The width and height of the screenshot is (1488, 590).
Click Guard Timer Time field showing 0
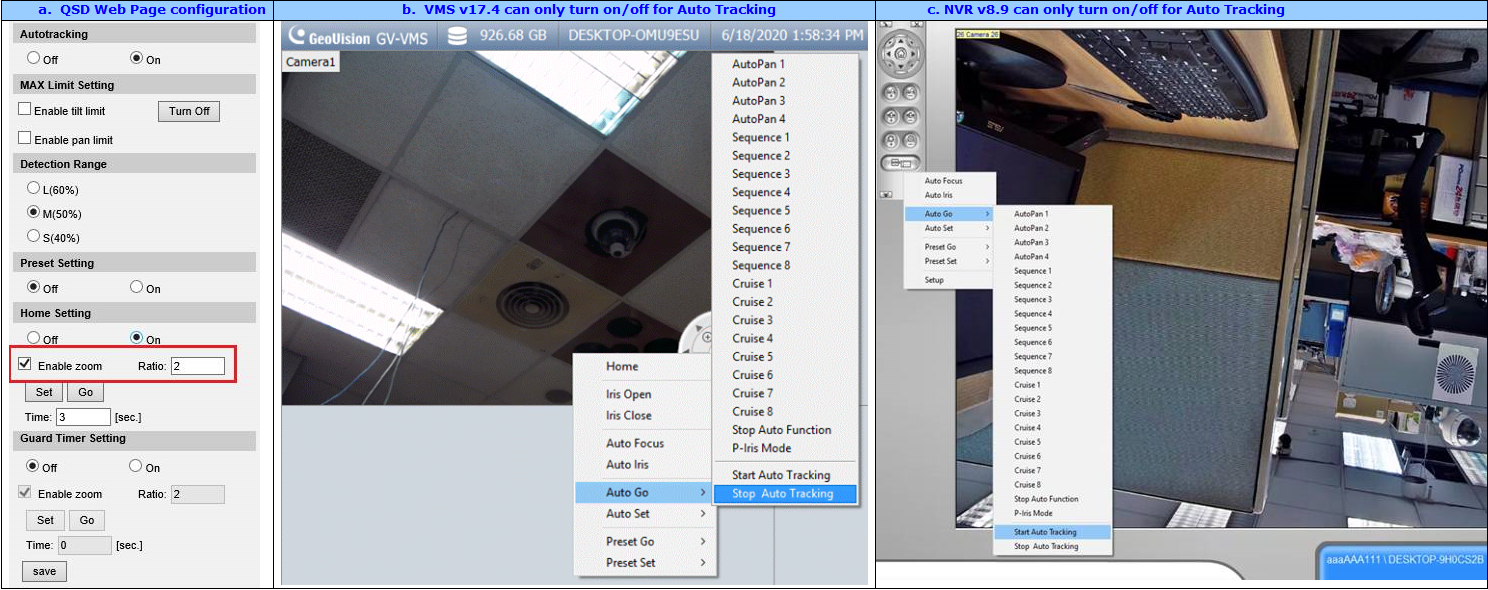pyautogui.click(x=84, y=545)
